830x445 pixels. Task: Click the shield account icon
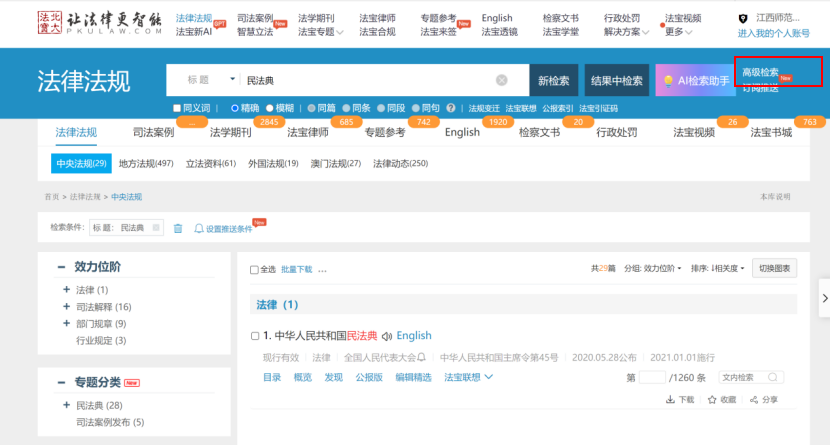pos(743,19)
